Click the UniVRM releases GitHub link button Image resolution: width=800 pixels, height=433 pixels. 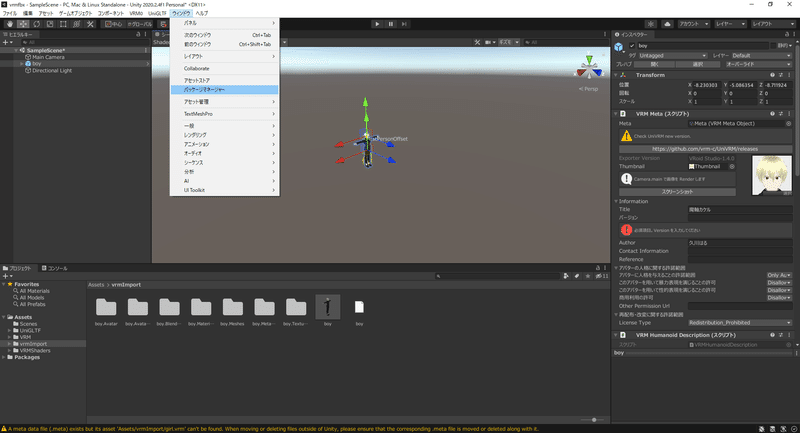(705, 149)
